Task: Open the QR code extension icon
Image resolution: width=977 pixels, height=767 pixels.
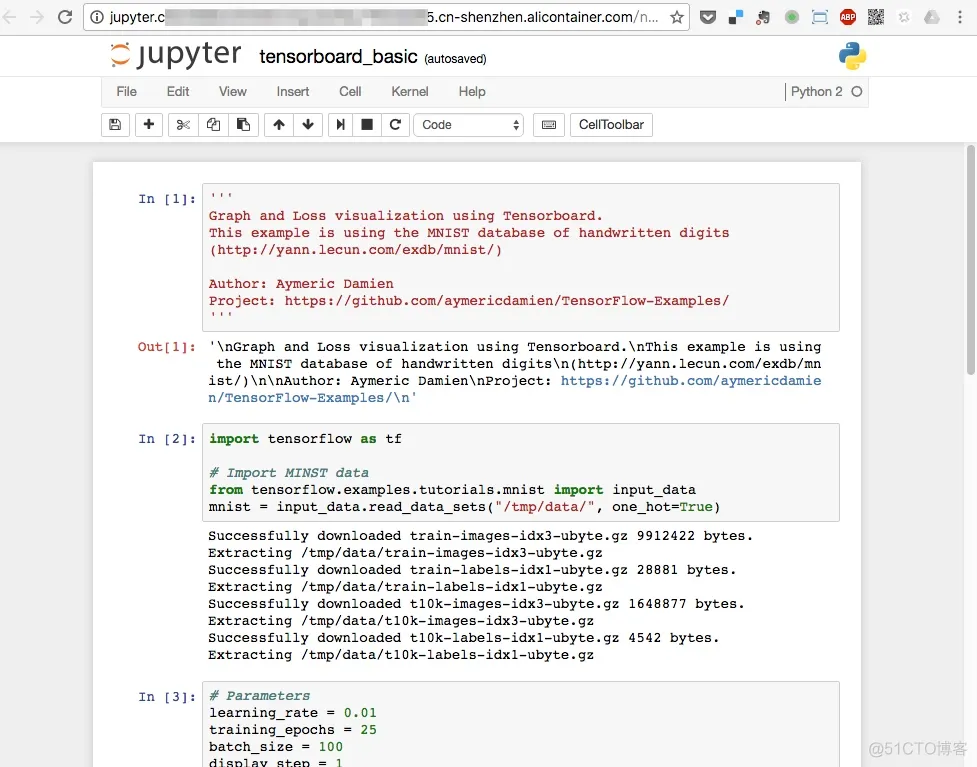Action: (875, 17)
